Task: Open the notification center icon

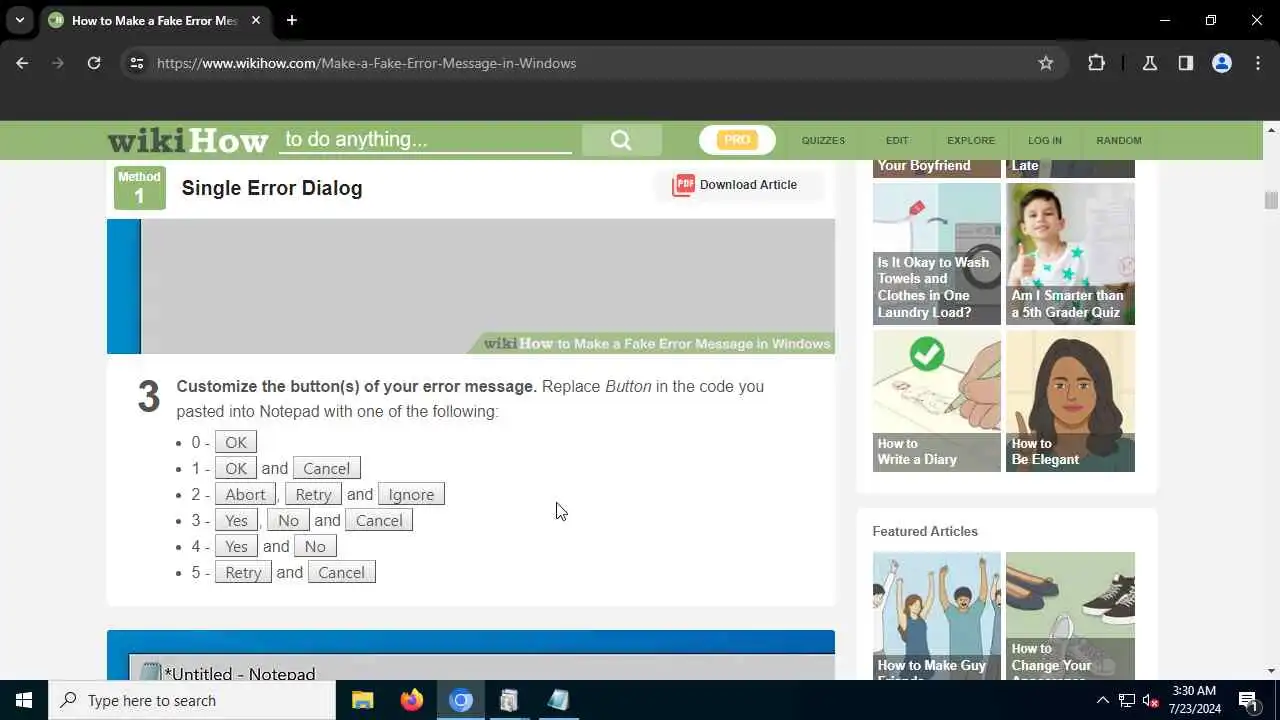Action: tap(1248, 700)
